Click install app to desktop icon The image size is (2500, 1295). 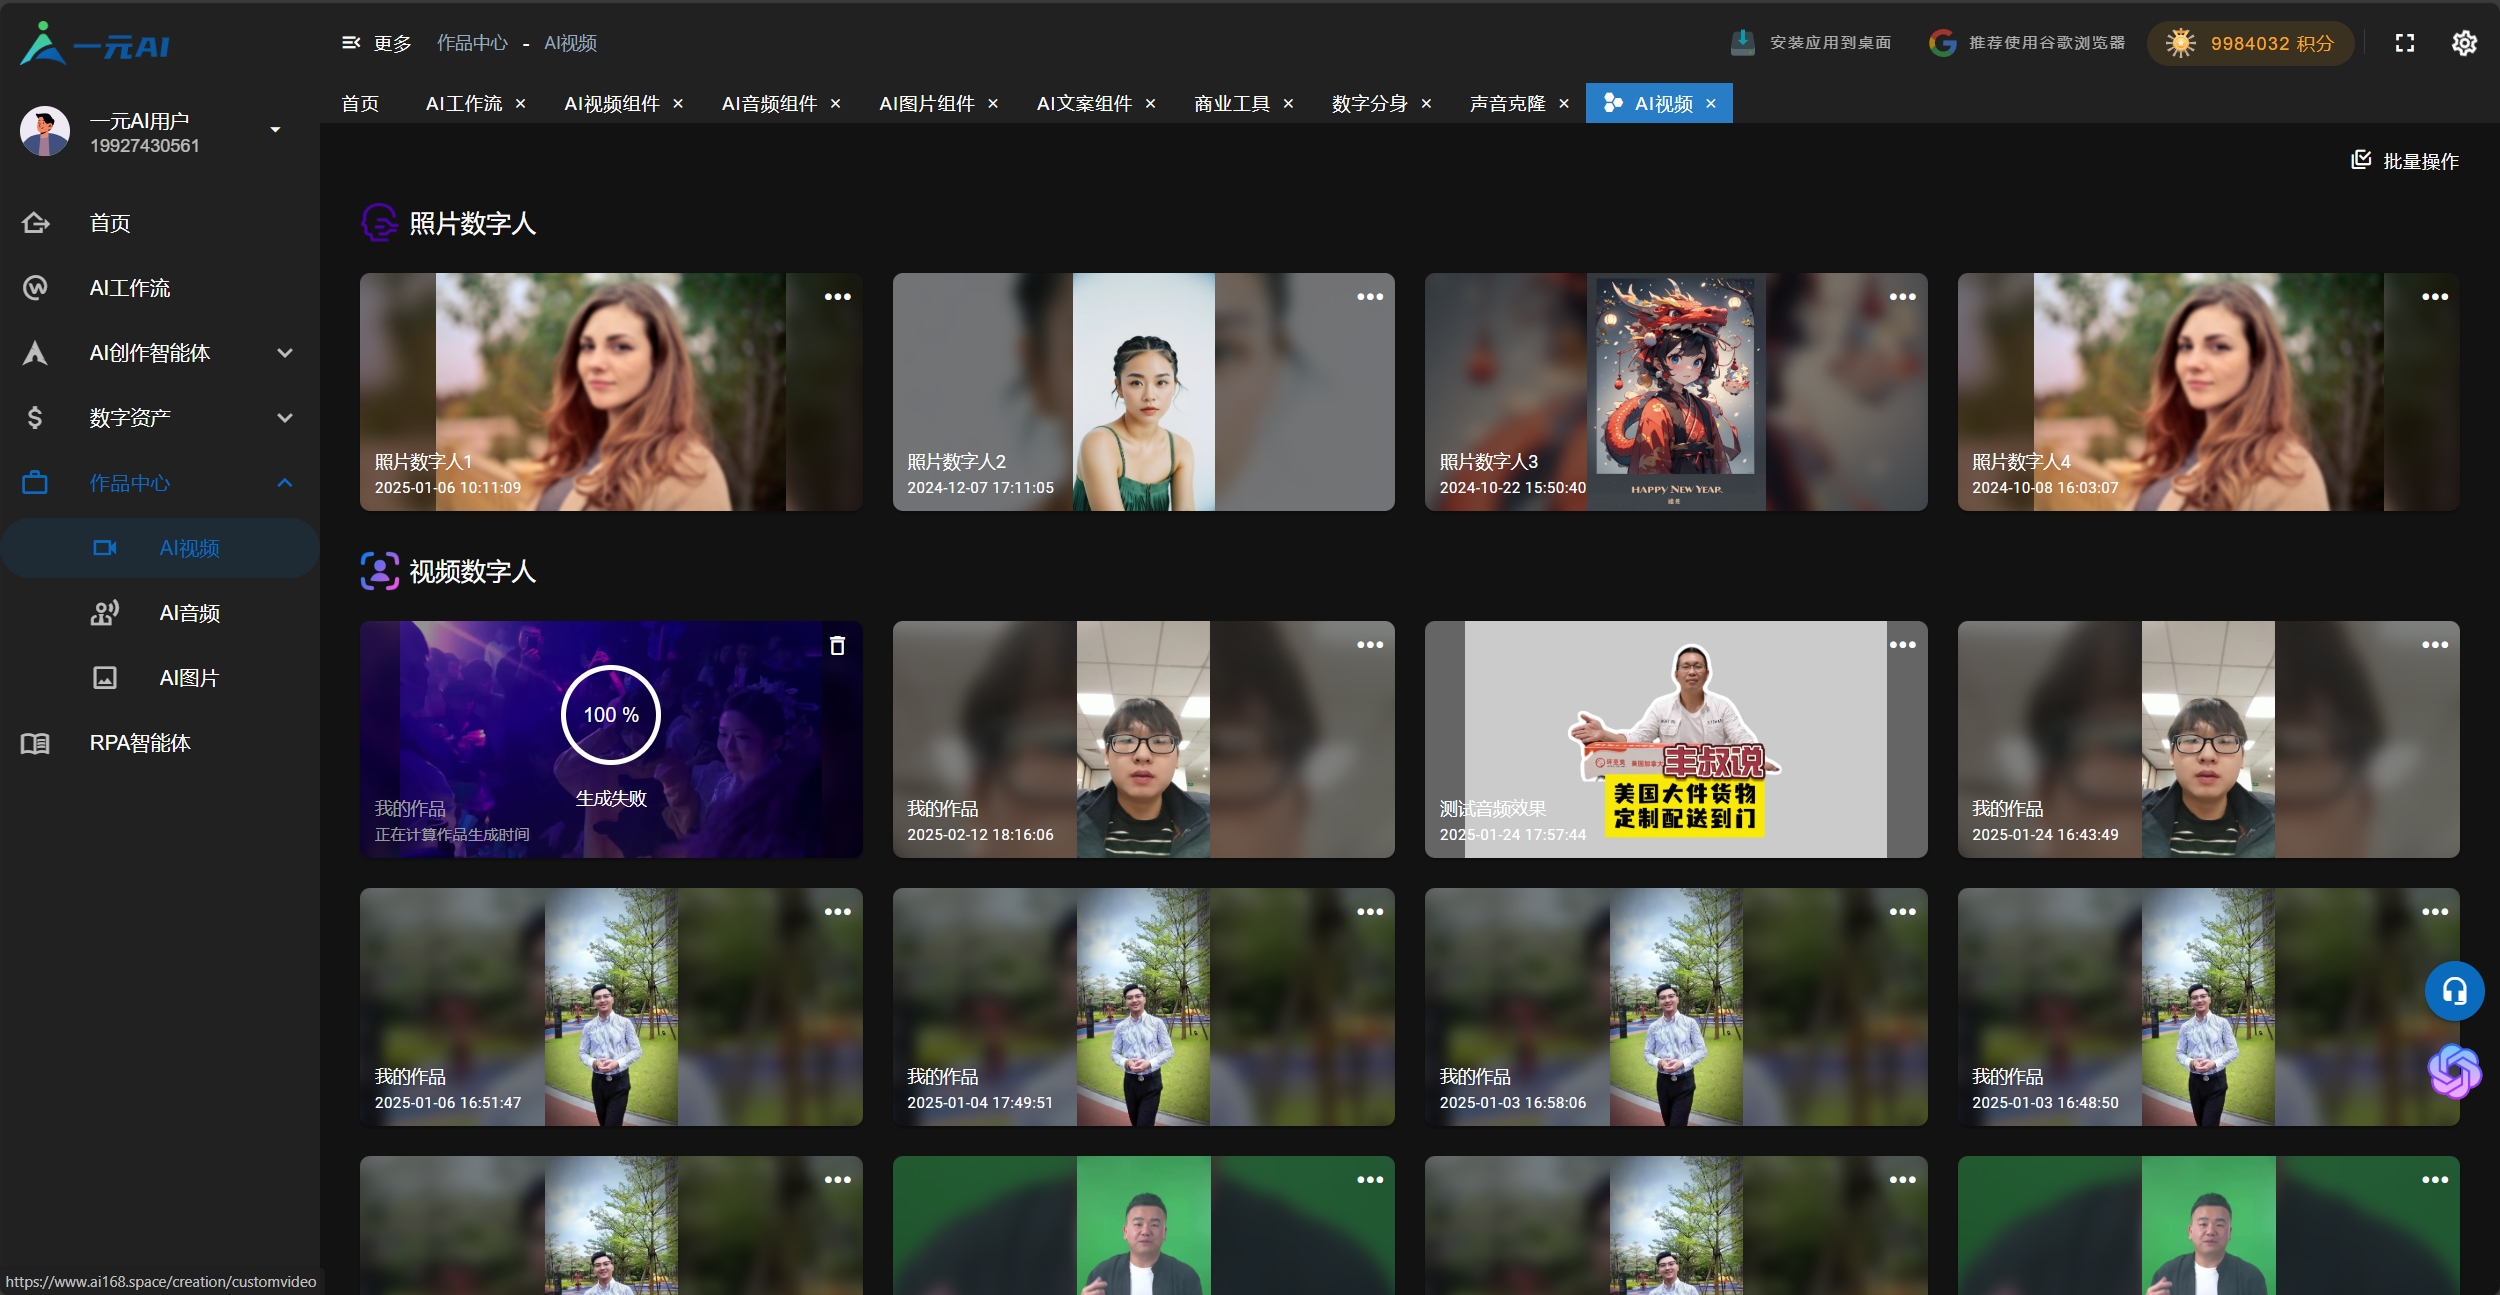pyautogui.click(x=1742, y=43)
